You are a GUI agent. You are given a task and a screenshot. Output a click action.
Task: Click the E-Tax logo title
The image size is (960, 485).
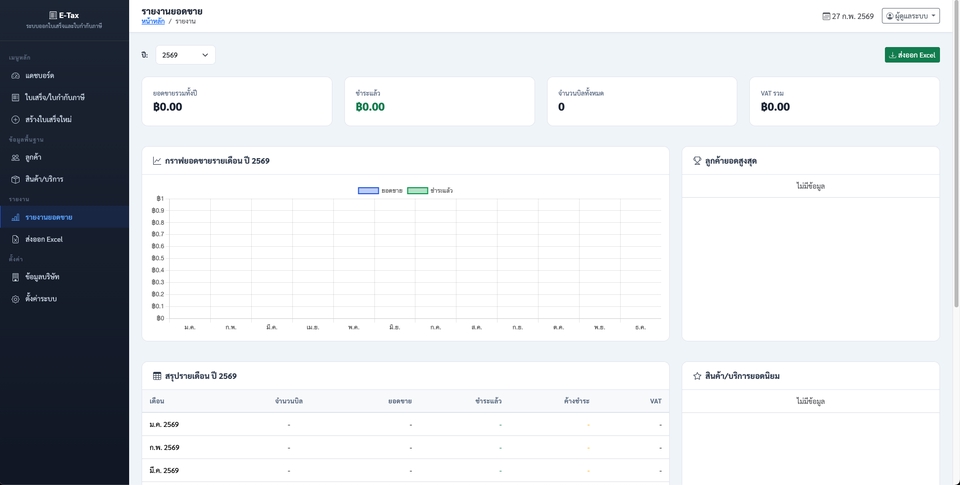point(64,15)
